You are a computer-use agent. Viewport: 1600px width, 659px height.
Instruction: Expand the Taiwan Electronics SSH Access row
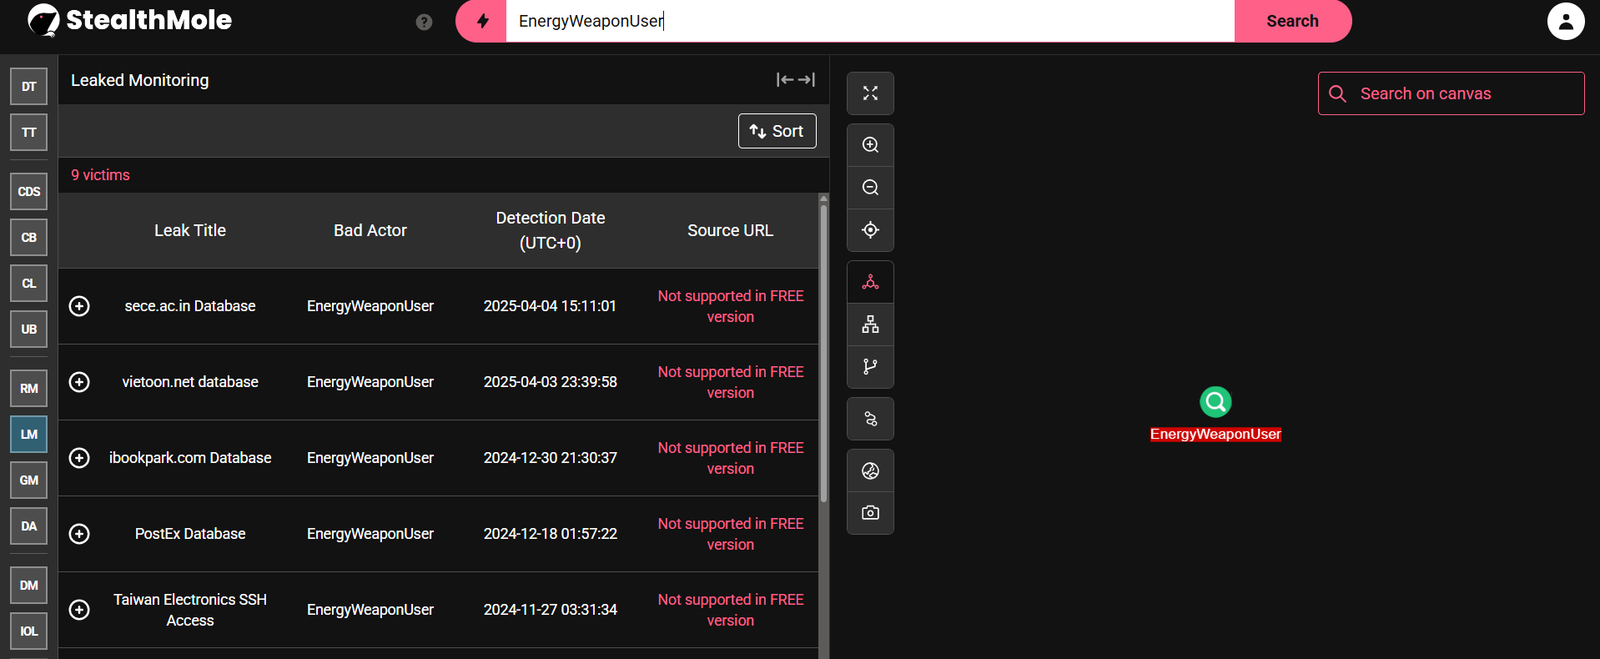(x=79, y=610)
